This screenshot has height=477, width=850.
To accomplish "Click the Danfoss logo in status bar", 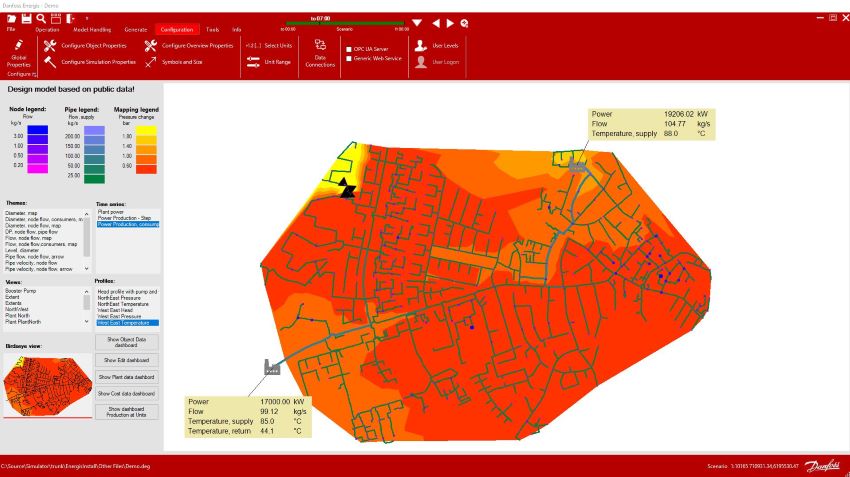I will click(x=822, y=466).
